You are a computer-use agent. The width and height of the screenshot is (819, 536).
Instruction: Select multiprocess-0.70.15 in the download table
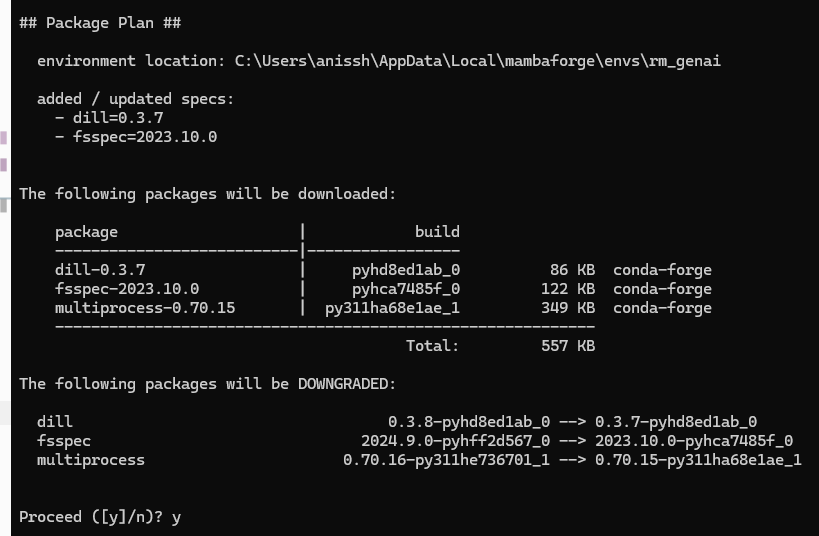(x=145, y=308)
